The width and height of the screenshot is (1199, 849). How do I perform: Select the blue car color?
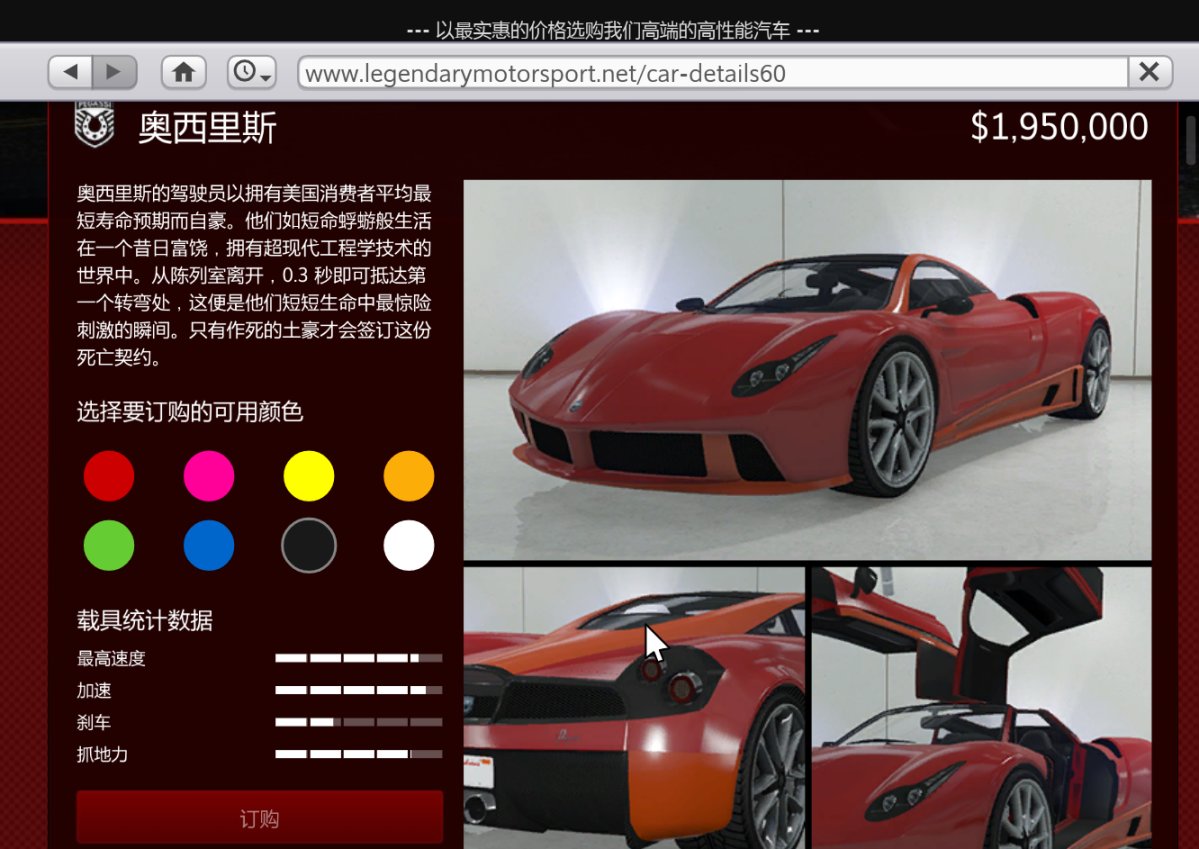209,545
